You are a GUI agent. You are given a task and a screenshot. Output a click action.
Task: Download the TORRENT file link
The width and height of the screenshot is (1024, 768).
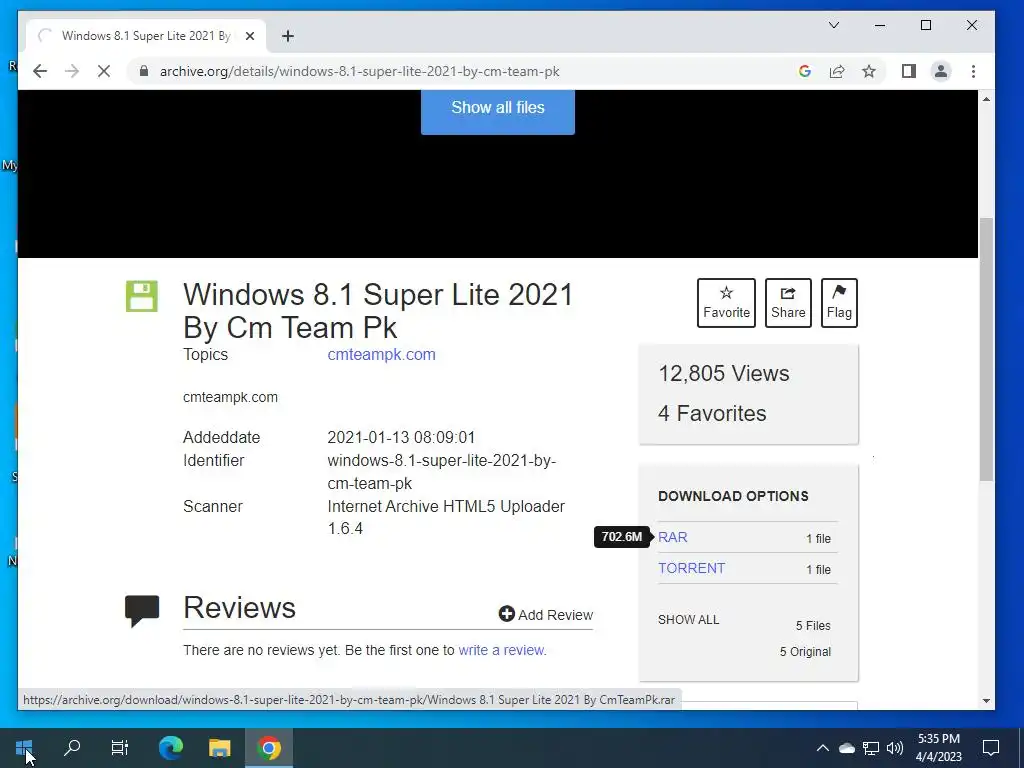coord(692,568)
